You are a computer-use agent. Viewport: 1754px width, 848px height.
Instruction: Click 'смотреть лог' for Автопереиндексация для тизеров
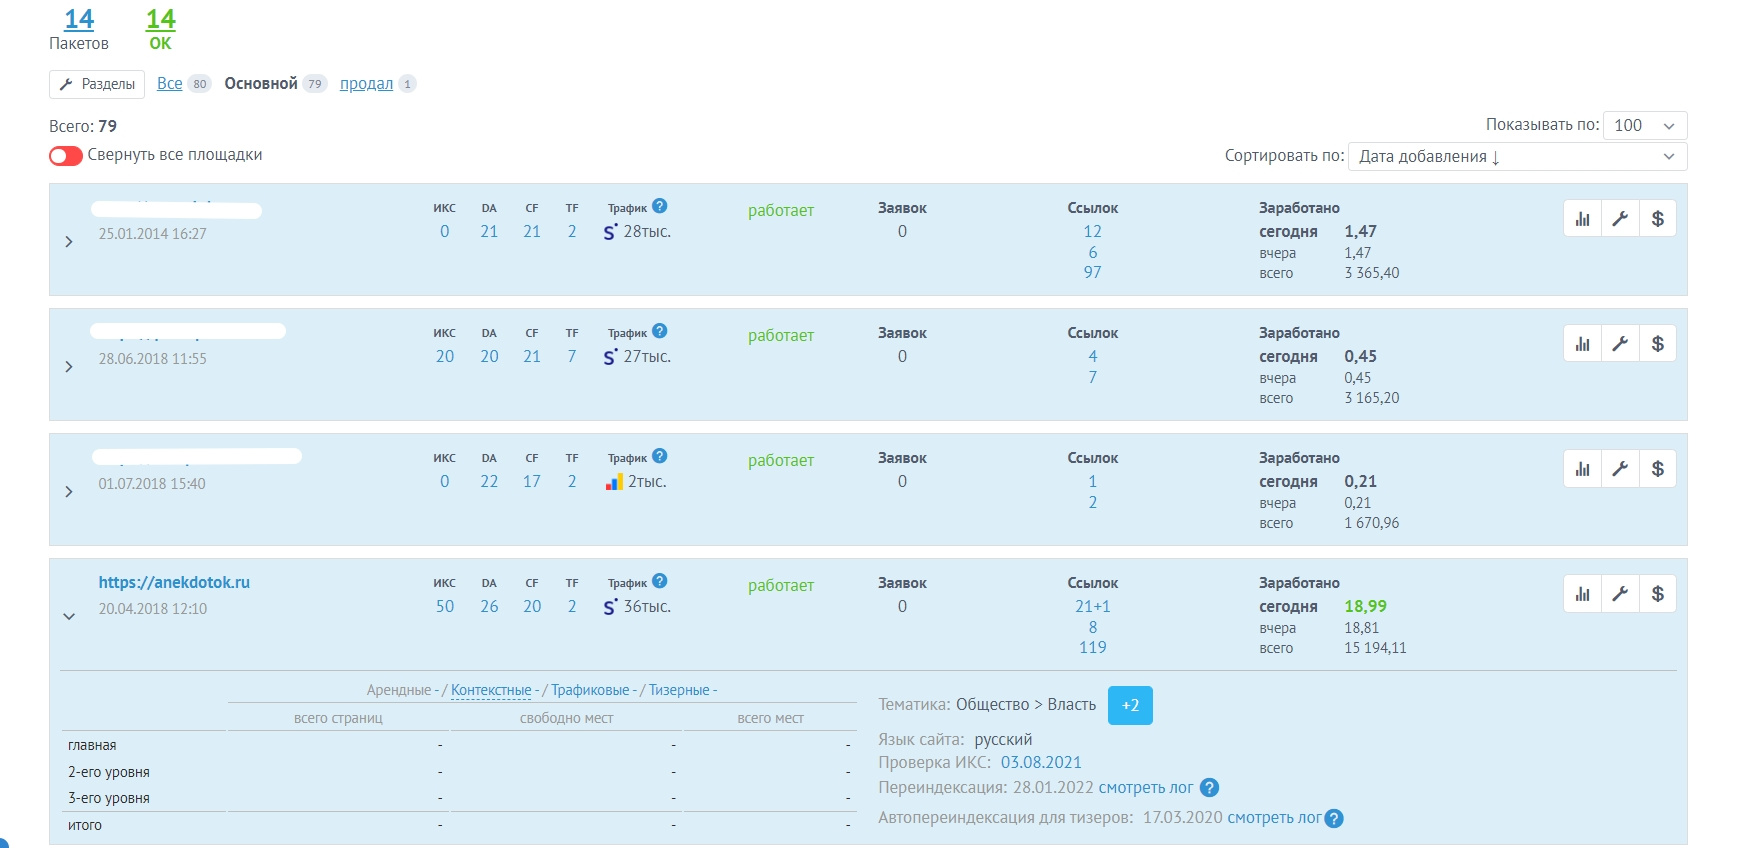point(1274,818)
